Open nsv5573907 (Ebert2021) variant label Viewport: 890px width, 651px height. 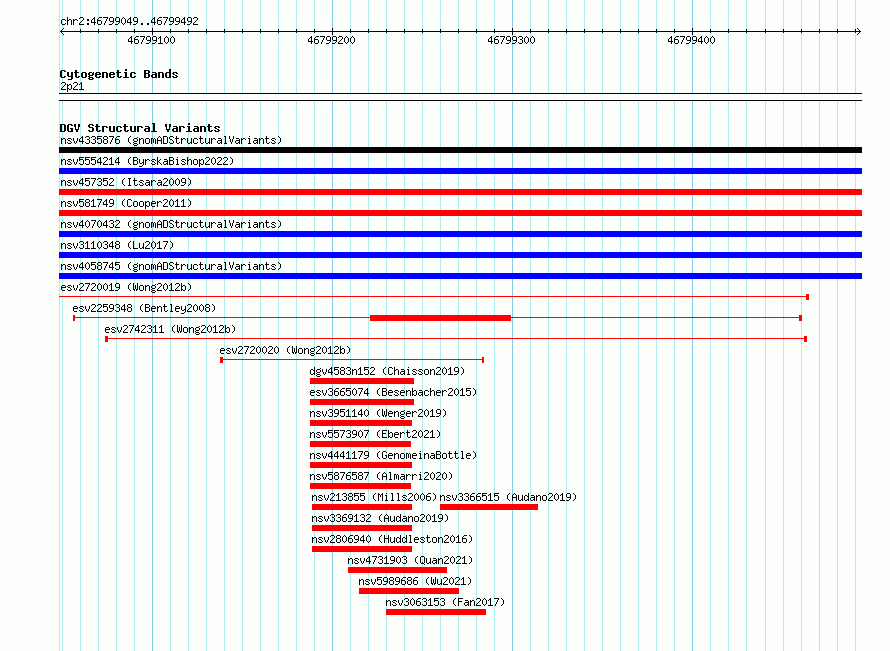point(375,434)
